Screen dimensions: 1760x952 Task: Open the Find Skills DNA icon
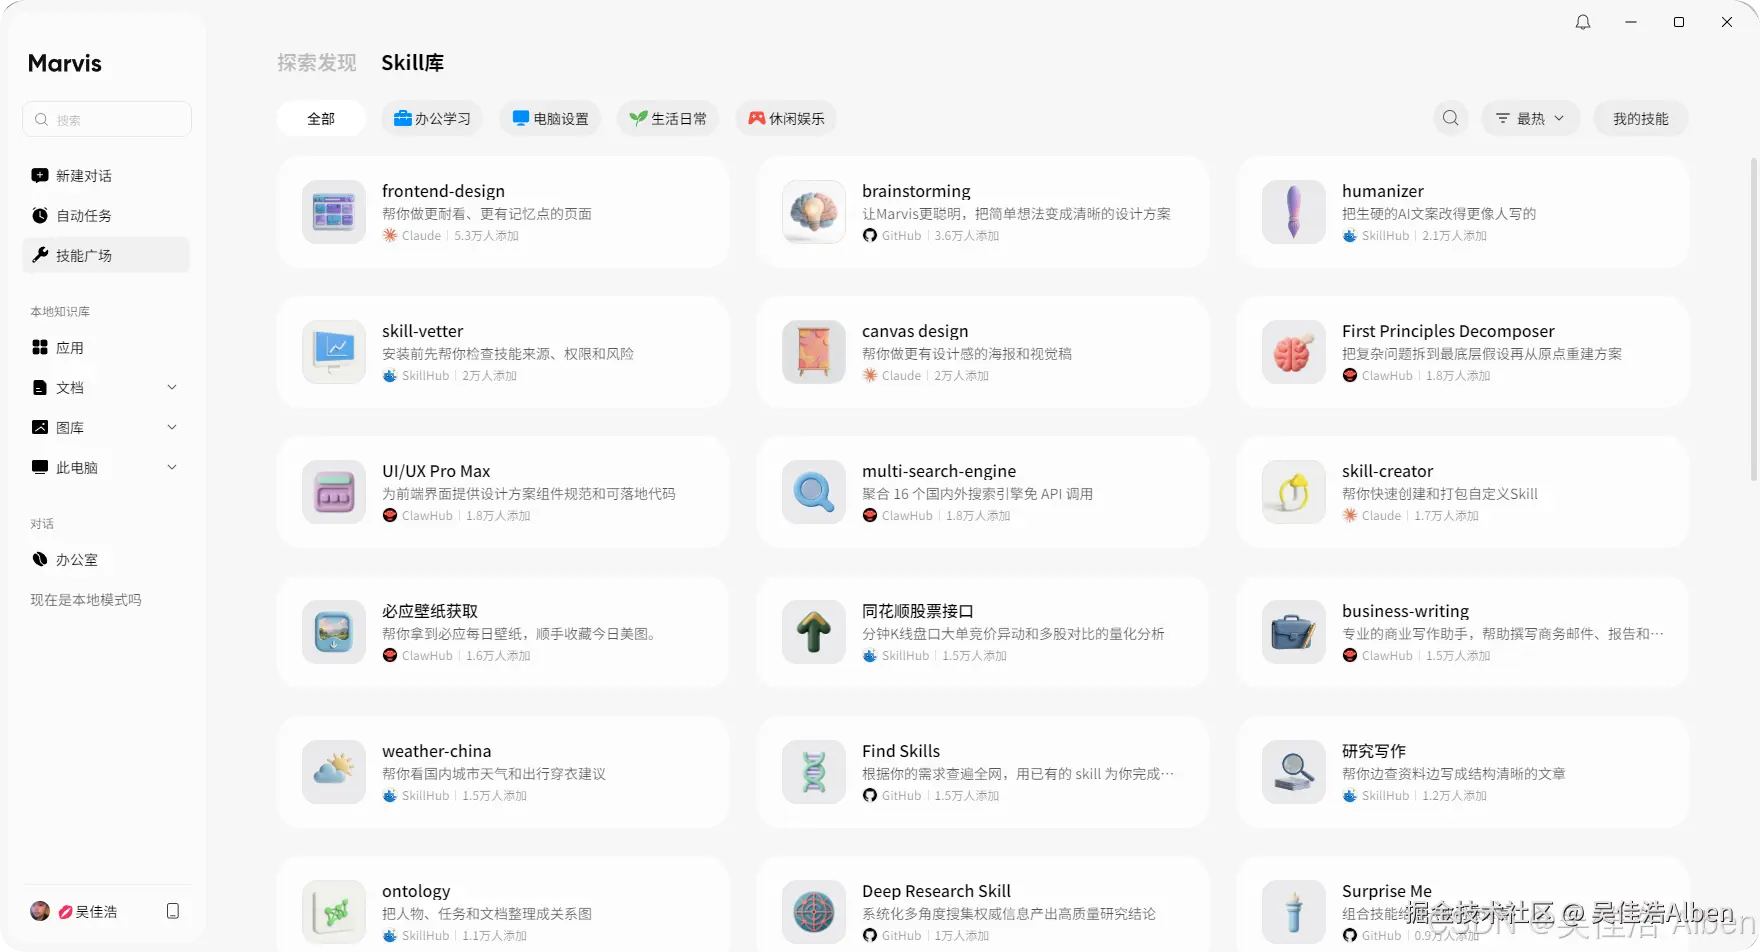click(x=814, y=772)
